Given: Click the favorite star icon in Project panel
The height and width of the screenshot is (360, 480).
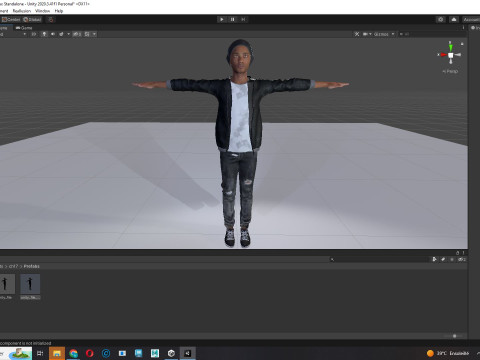Looking at the screenshot, I should [452, 259].
